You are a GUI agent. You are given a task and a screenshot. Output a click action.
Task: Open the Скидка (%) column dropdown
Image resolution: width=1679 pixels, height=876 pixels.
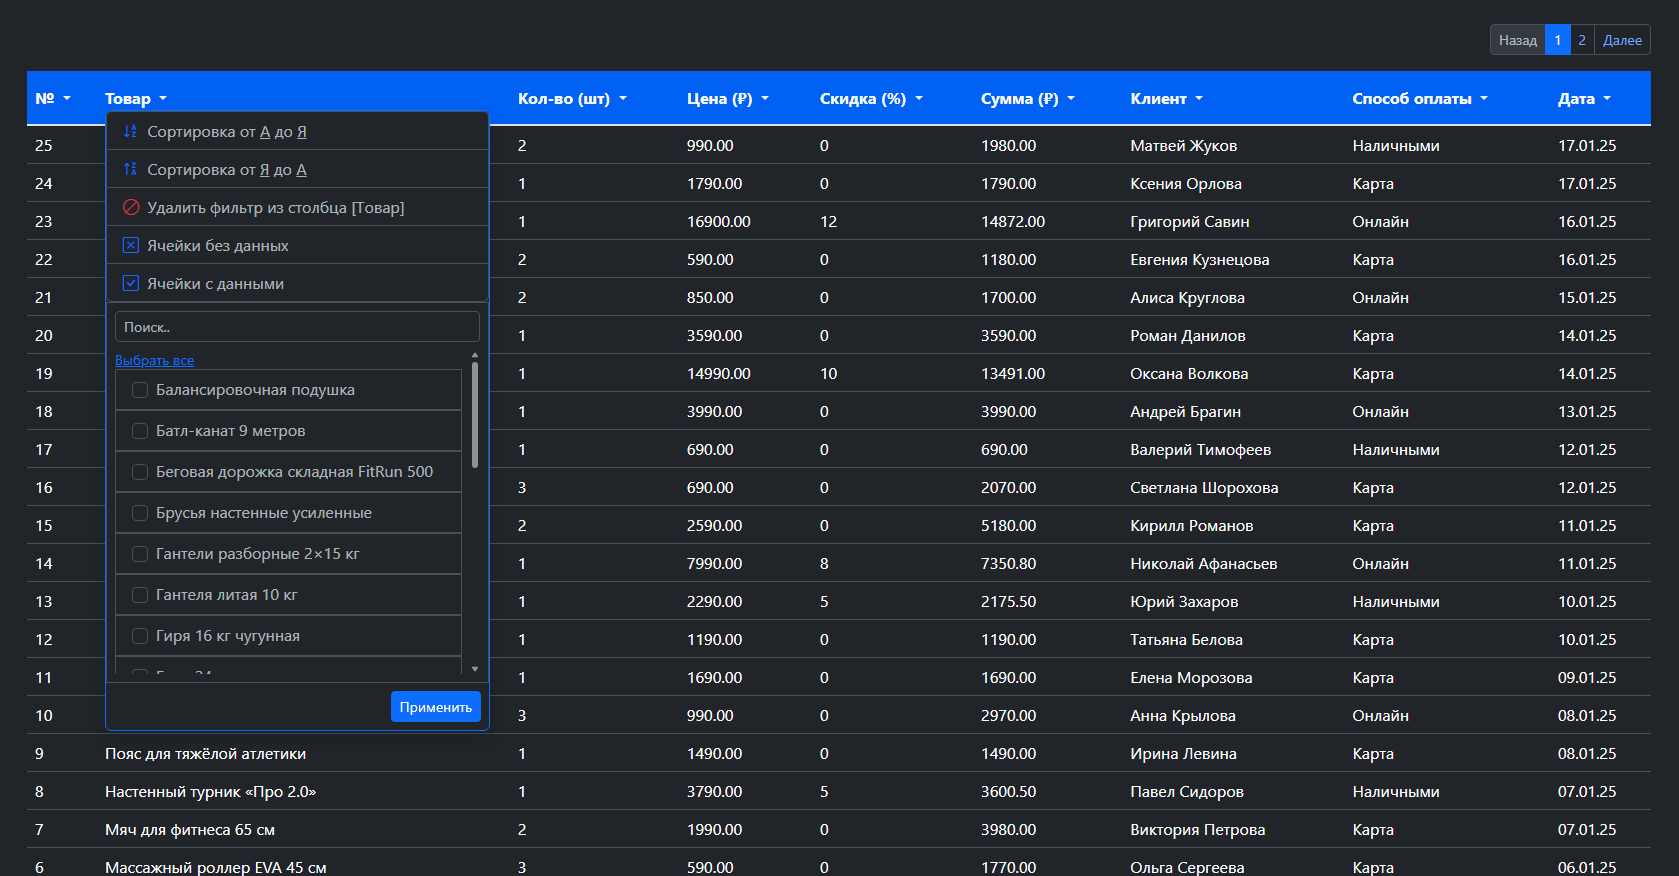[x=919, y=98]
